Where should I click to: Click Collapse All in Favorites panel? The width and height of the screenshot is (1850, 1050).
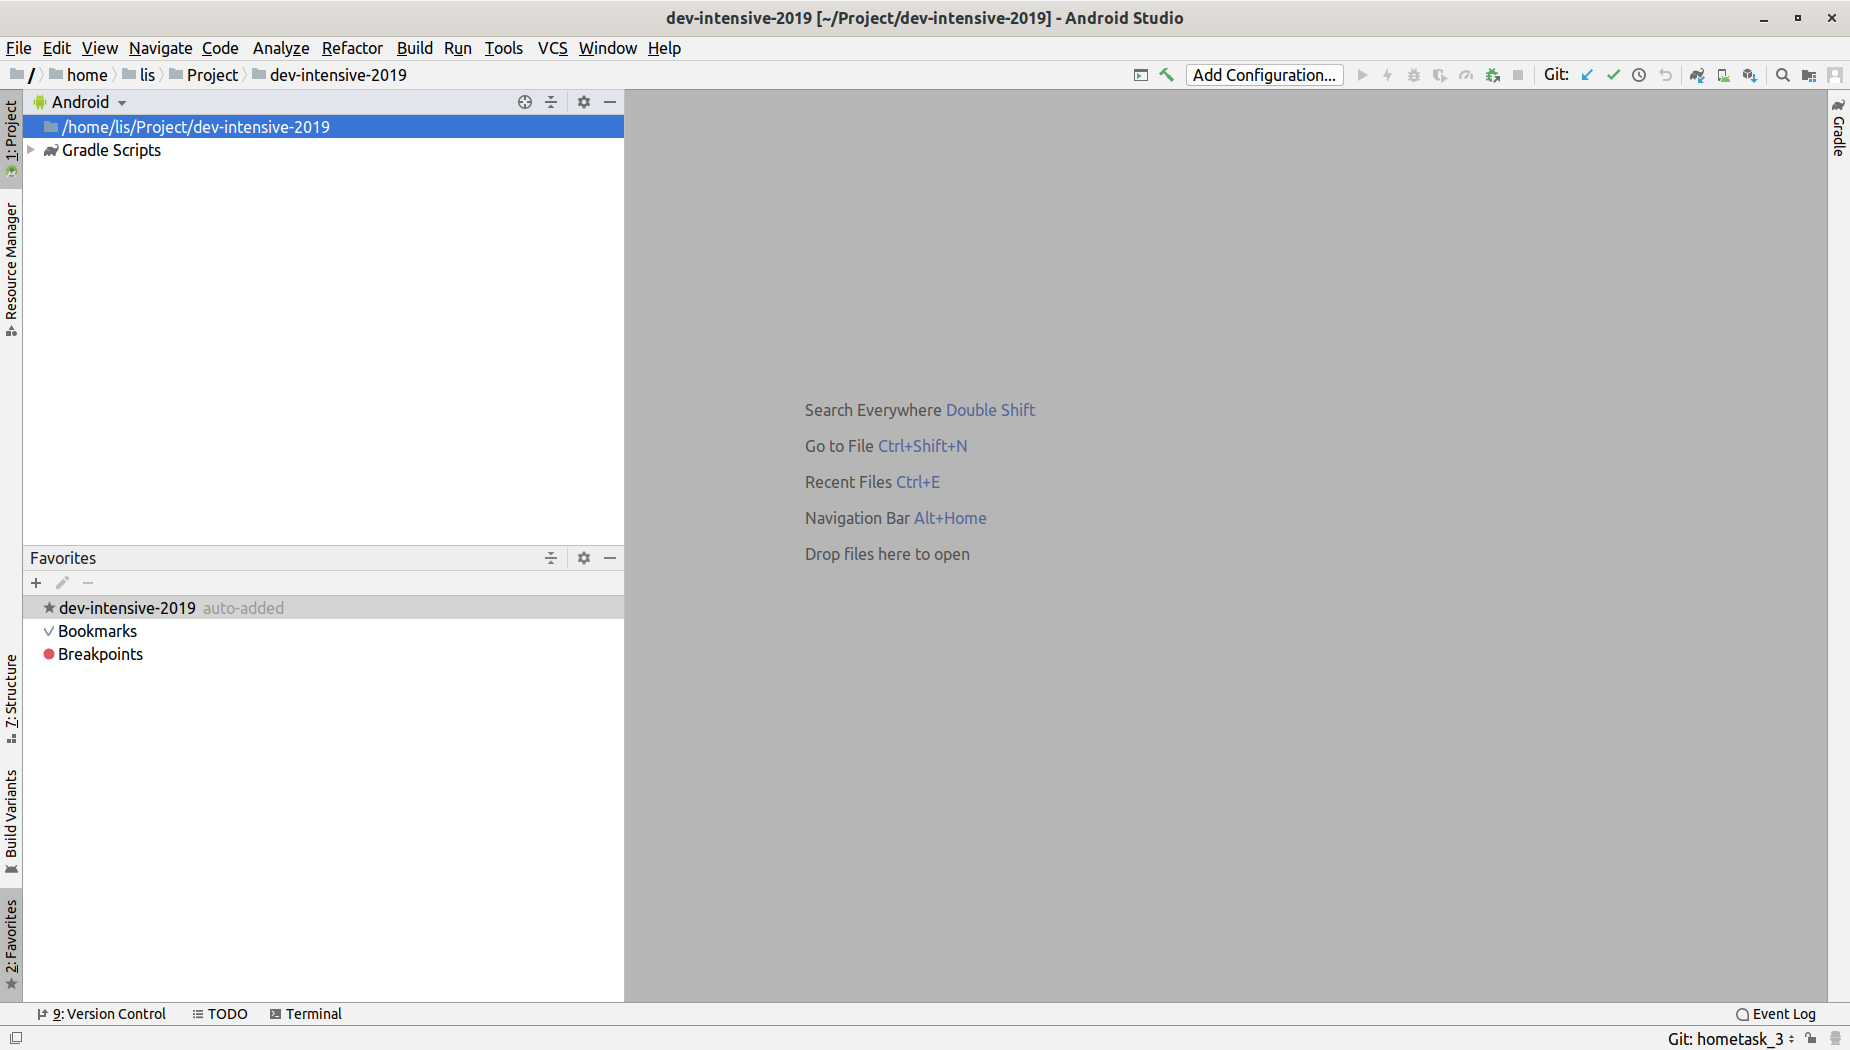click(x=551, y=558)
